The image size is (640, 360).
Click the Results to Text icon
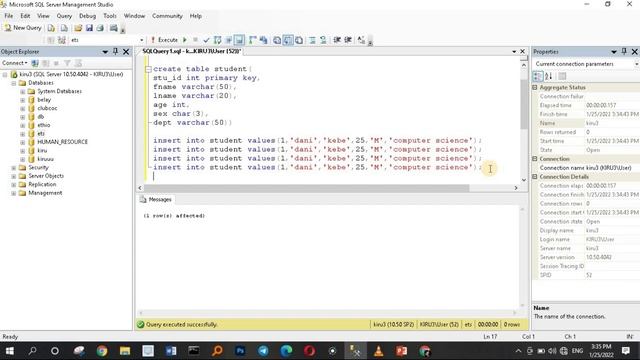(x=277, y=40)
